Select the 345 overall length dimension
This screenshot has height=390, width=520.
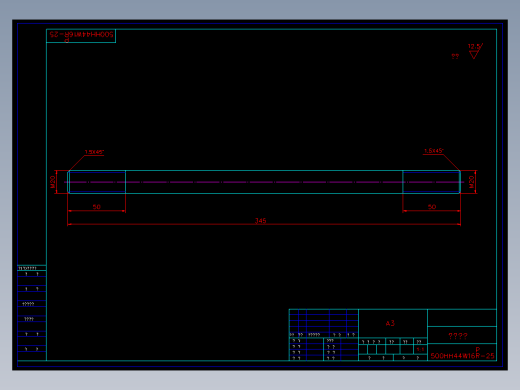click(260, 221)
